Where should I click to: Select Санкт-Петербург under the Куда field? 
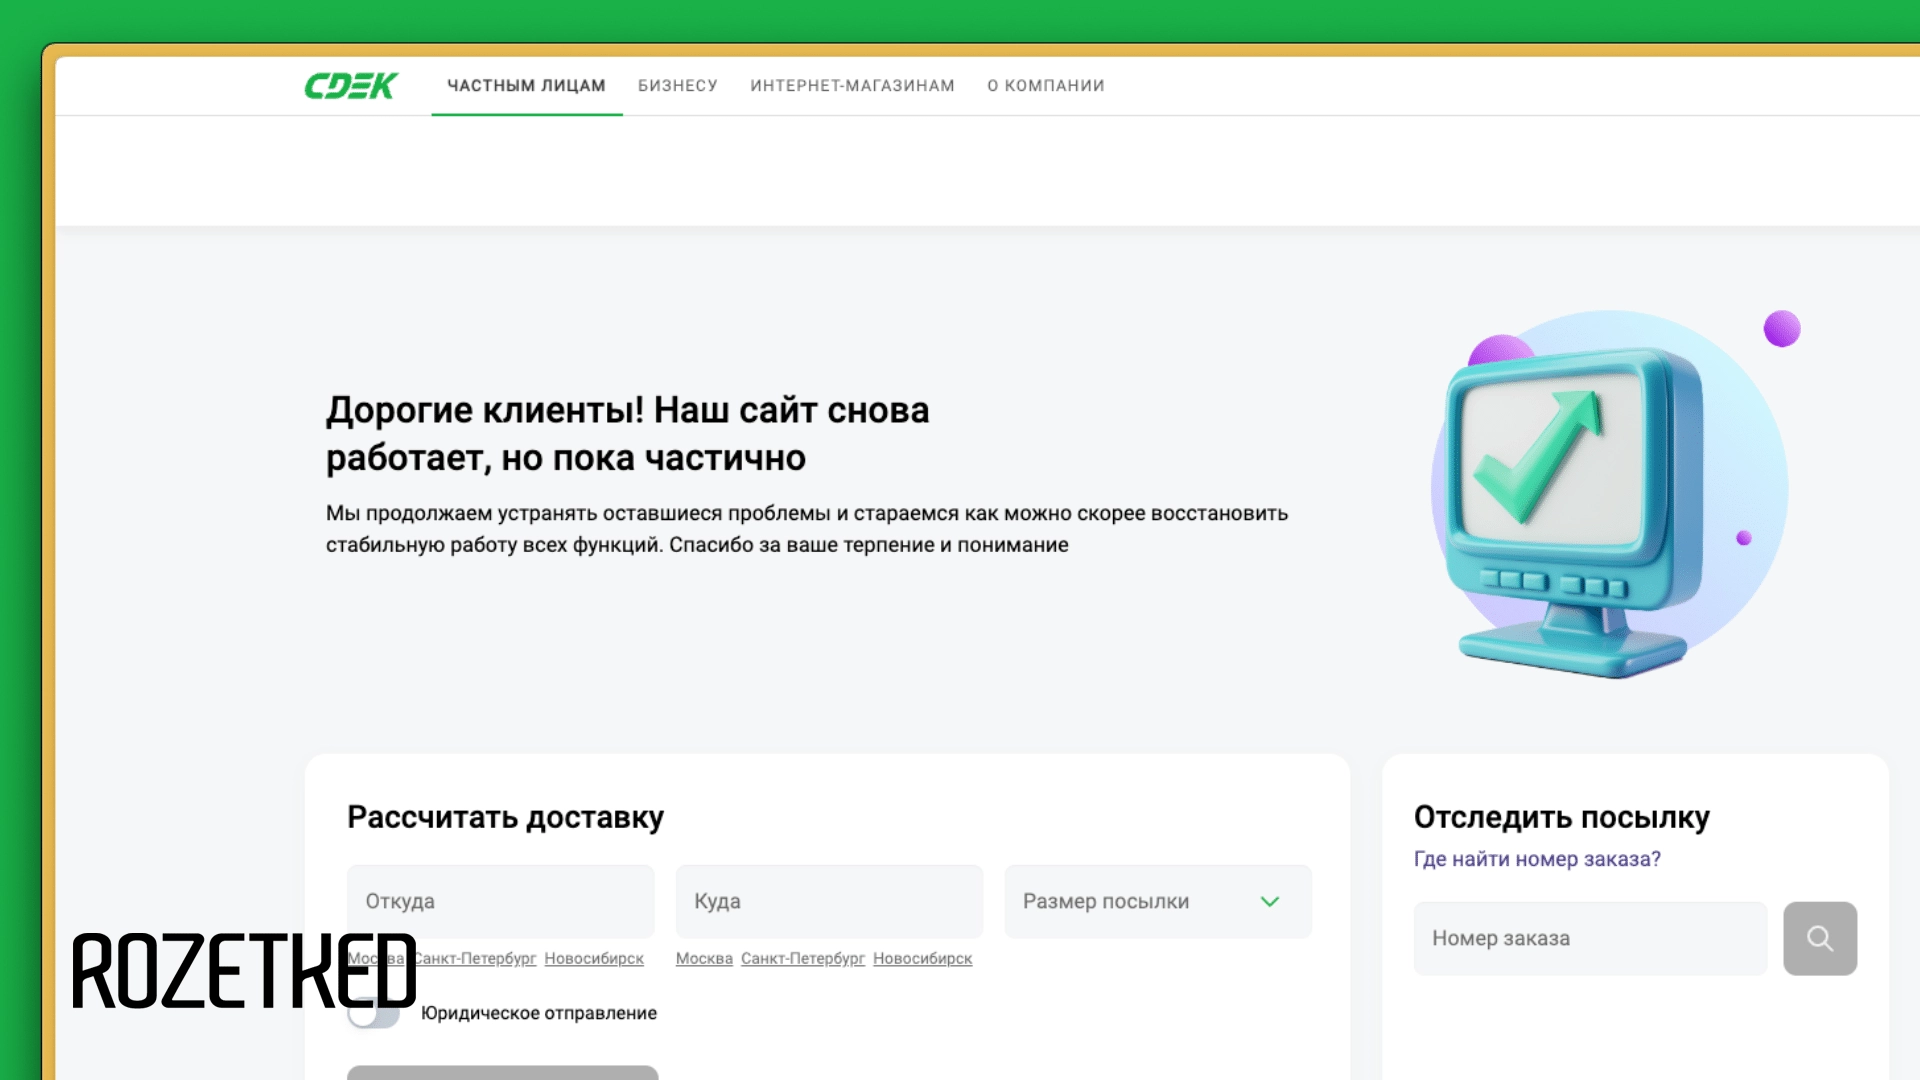click(803, 958)
